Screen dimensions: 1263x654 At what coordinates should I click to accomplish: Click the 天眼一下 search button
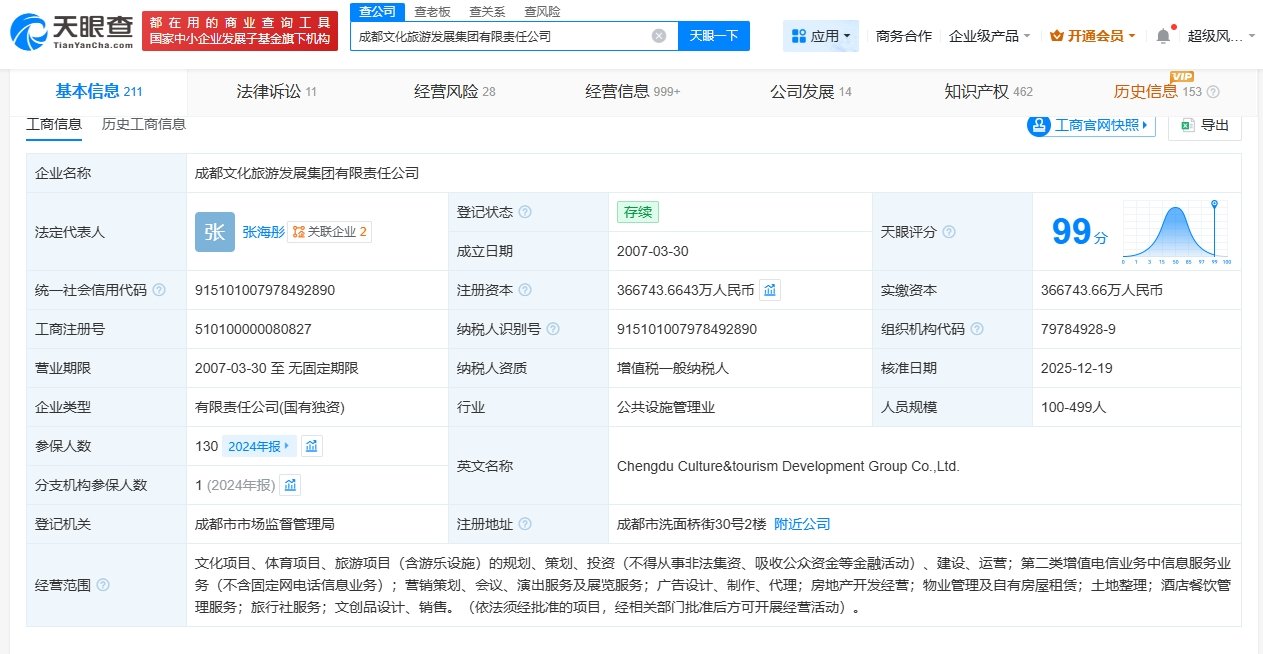[714, 36]
